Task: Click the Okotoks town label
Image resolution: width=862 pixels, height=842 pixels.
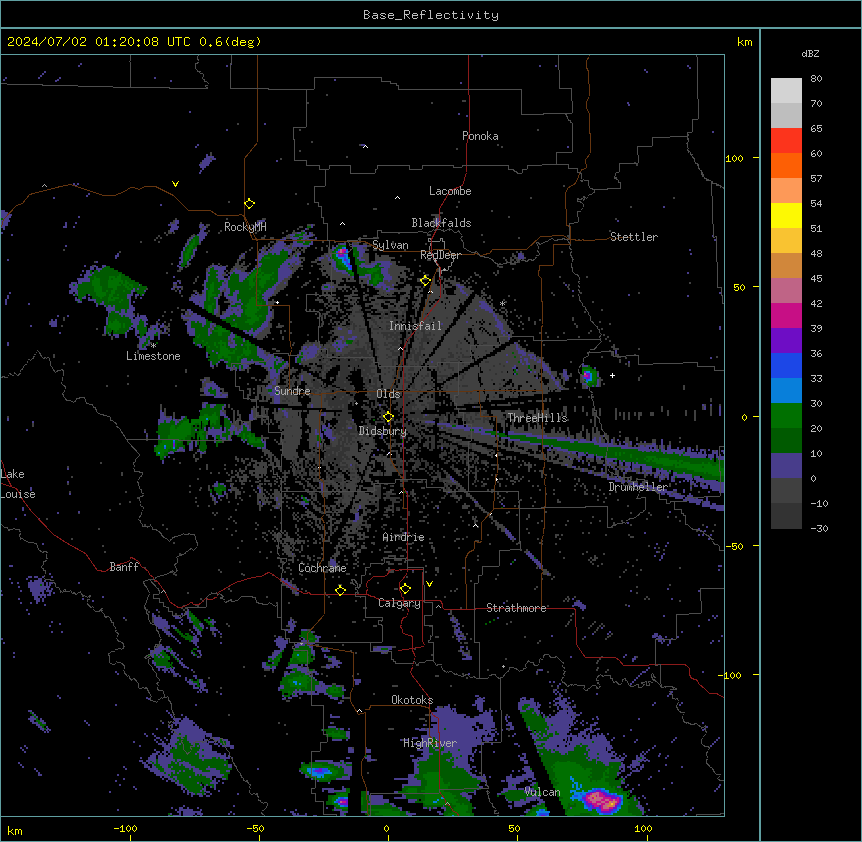Action: pyautogui.click(x=412, y=700)
